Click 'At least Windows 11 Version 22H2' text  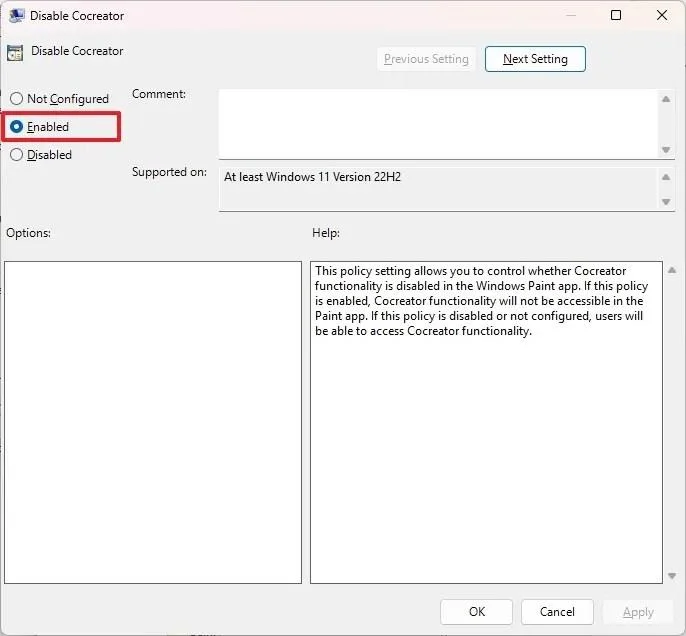[312, 177]
